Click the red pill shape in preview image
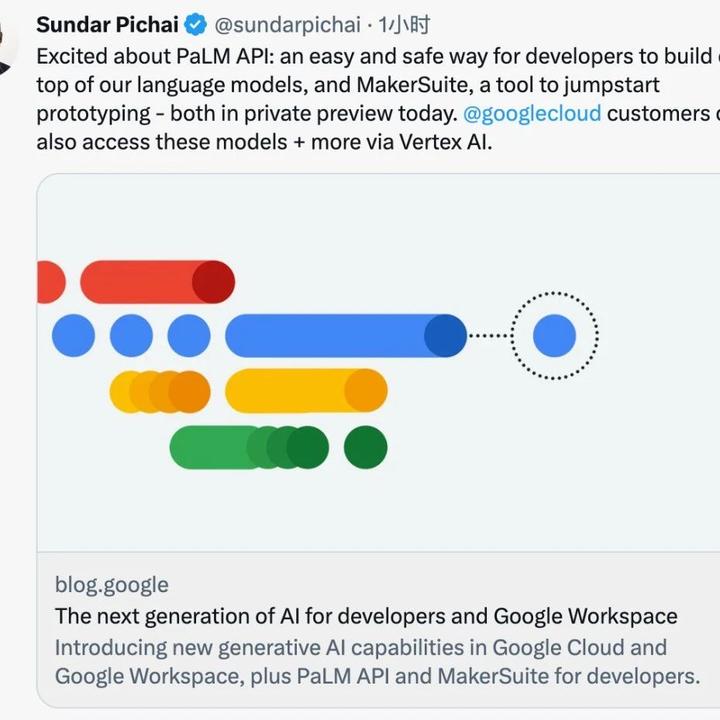 [157, 281]
